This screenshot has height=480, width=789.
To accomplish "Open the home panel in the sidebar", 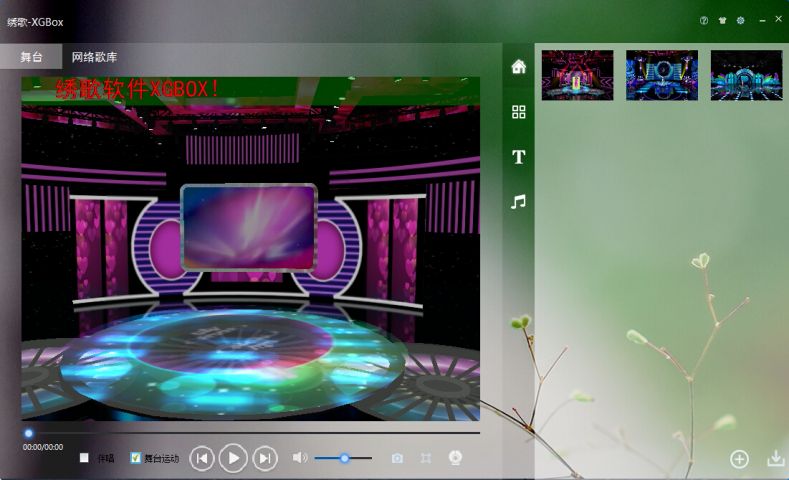I will 518,67.
